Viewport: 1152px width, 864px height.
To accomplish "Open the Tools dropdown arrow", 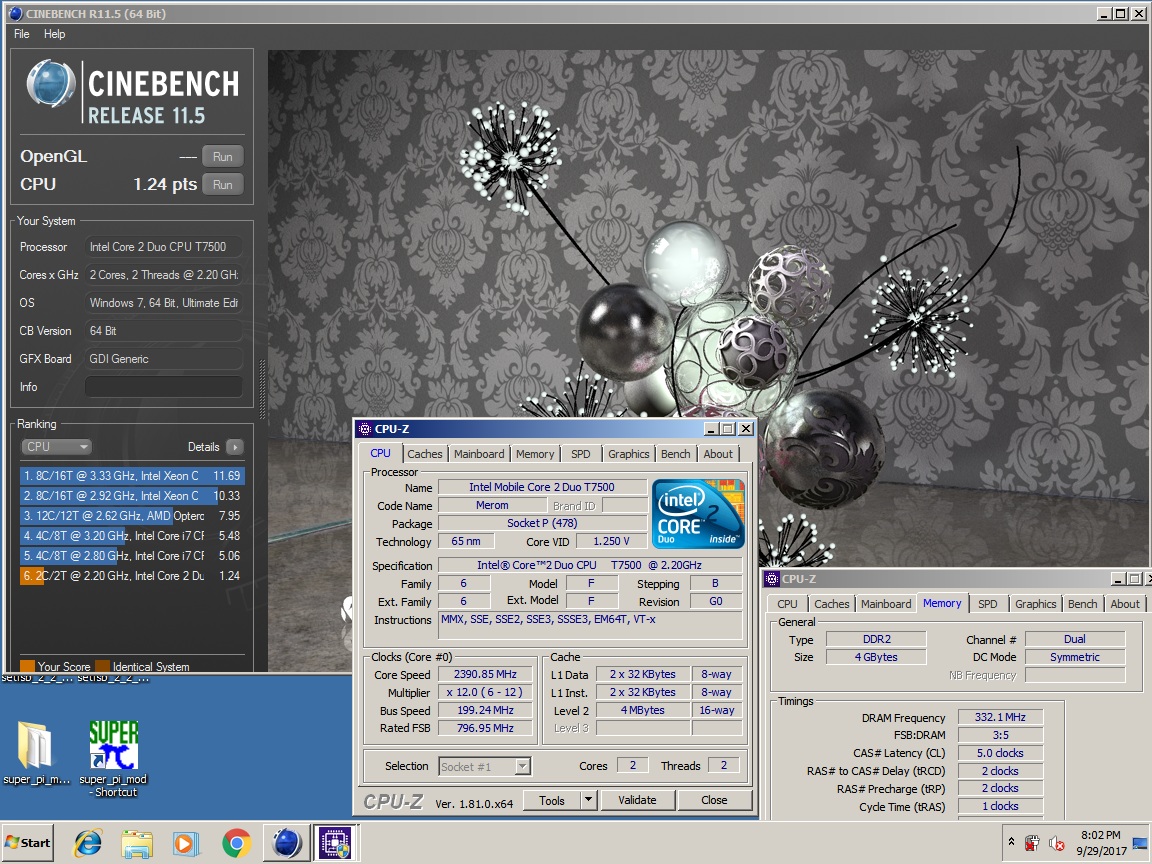I will tap(588, 801).
